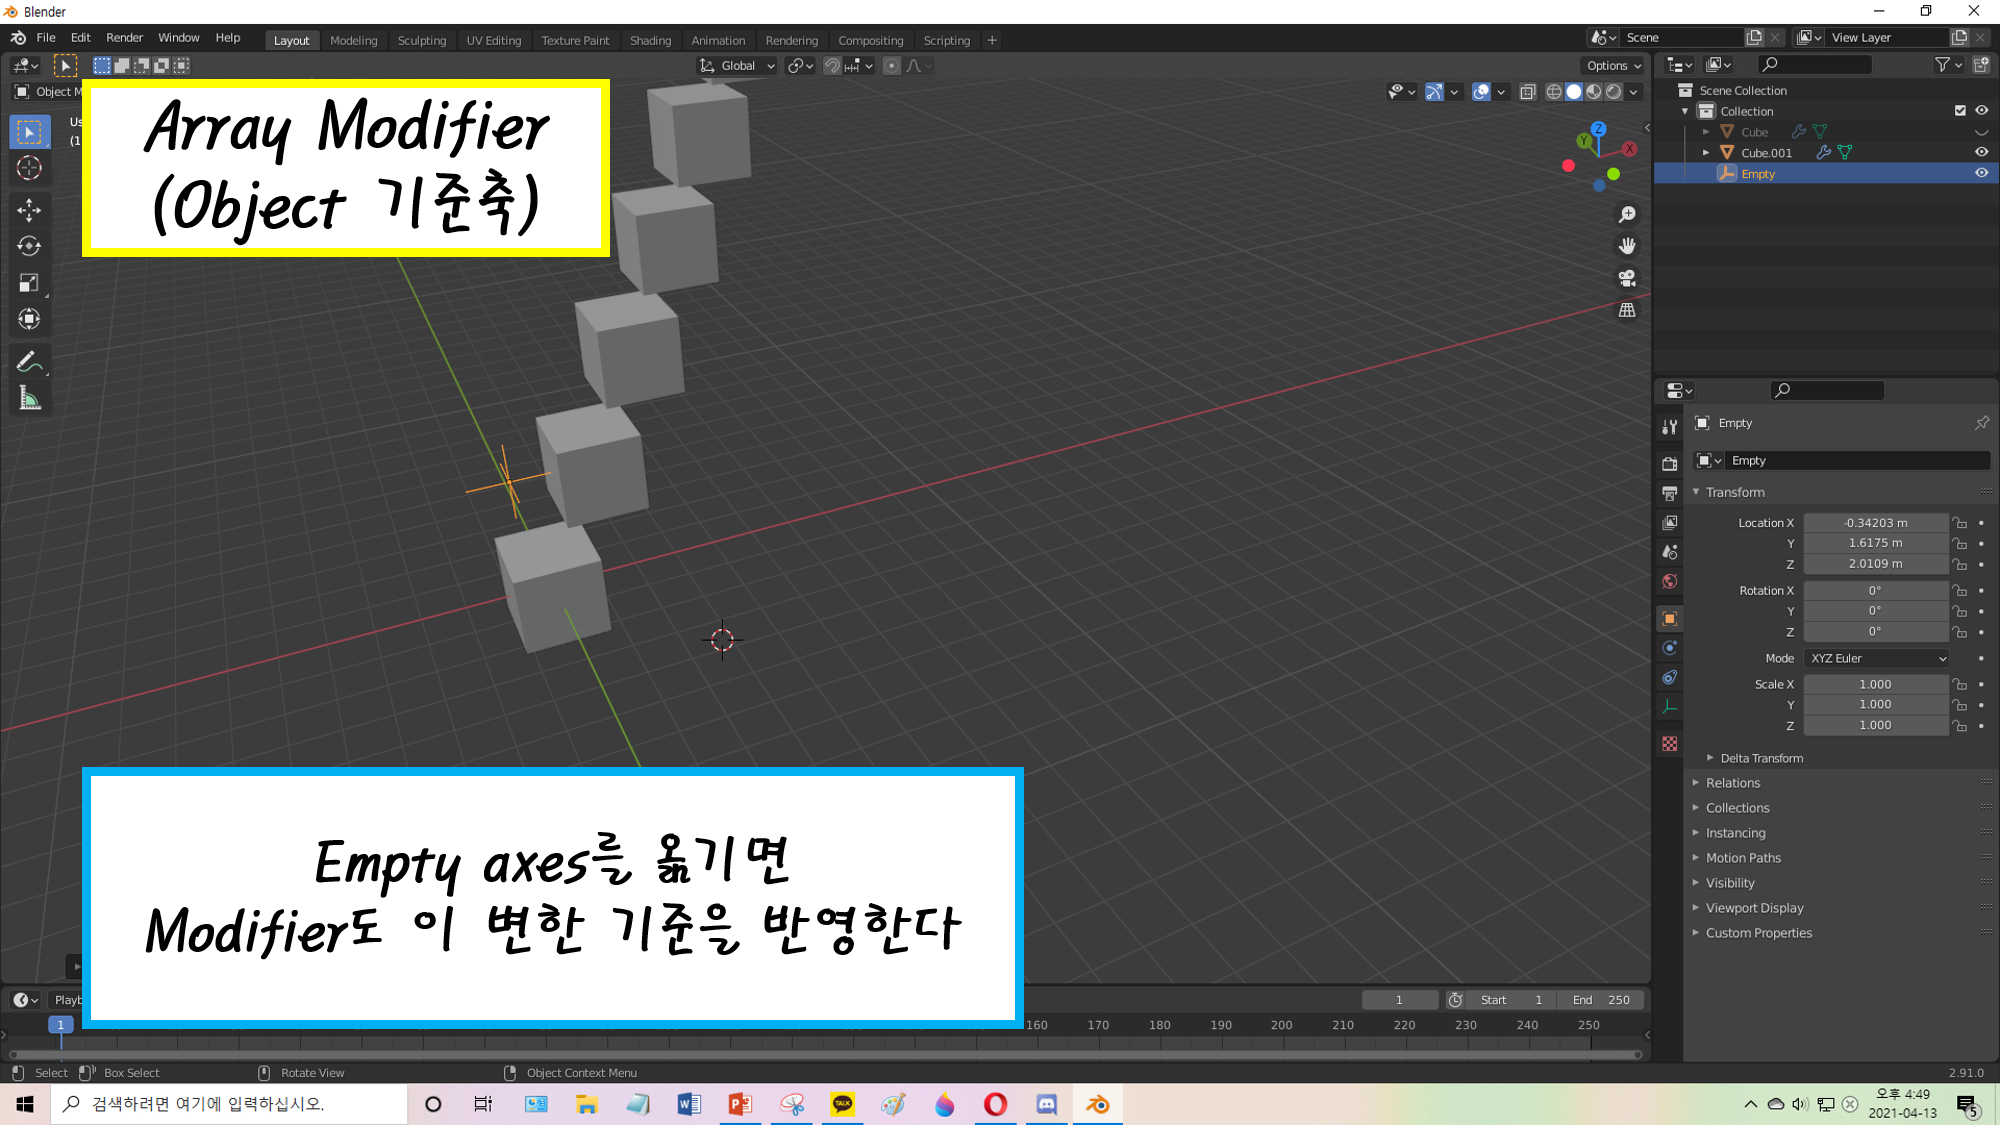Viewport: 2000px width, 1125px height.
Task: Open rotation Mode XYZ Euler dropdown
Action: click(1877, 658)
